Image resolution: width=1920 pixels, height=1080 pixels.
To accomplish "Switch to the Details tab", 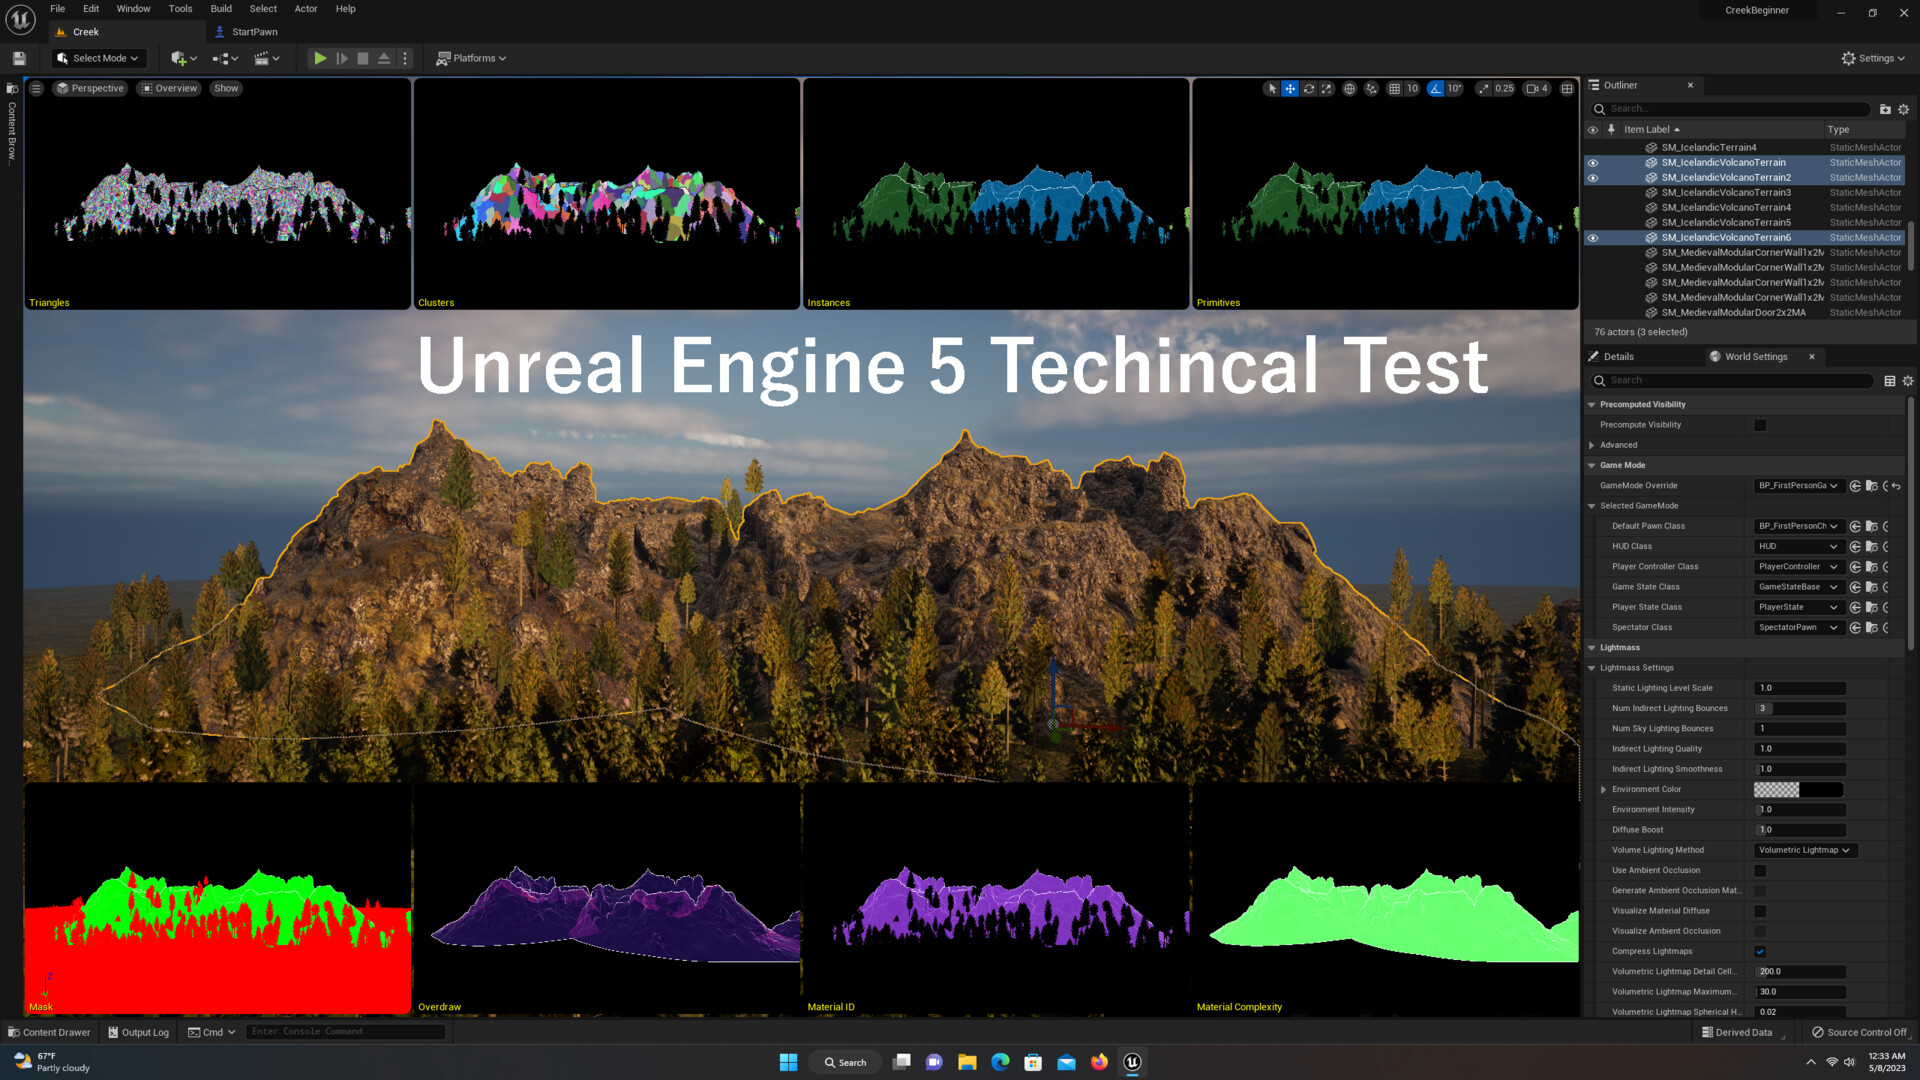I will tap(1618, 357).
